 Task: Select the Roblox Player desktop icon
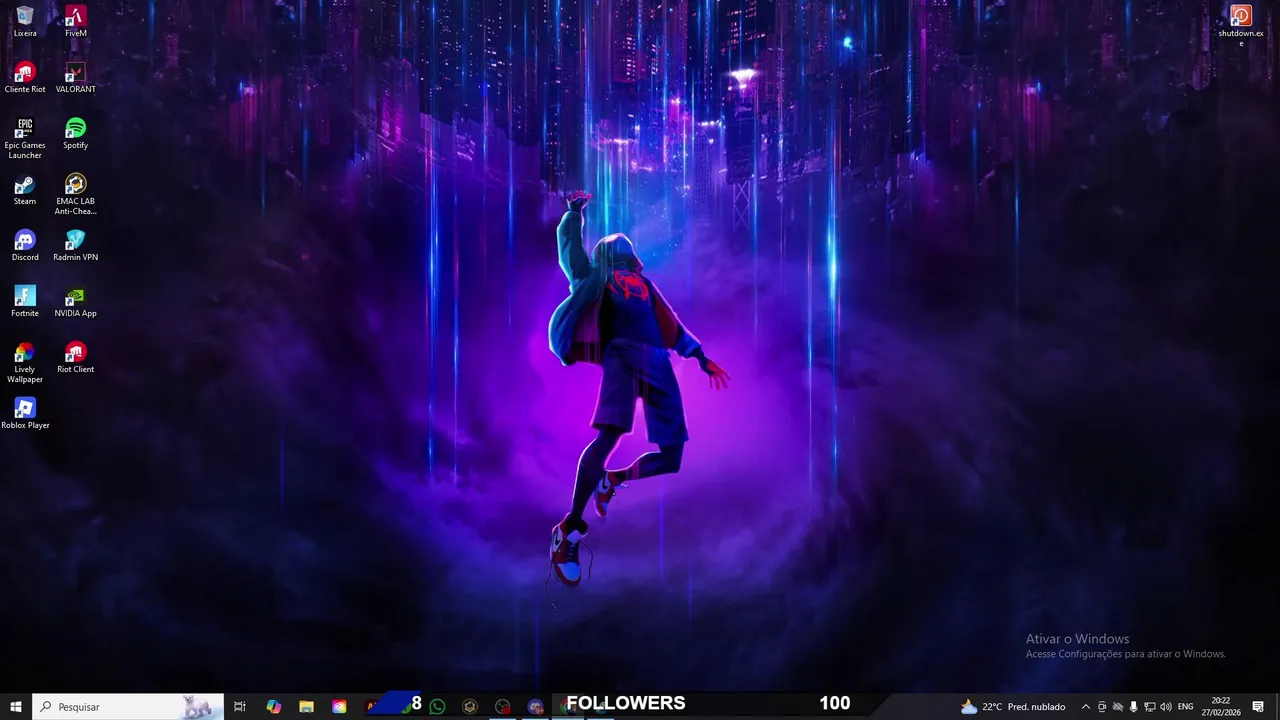pos(25,414)
